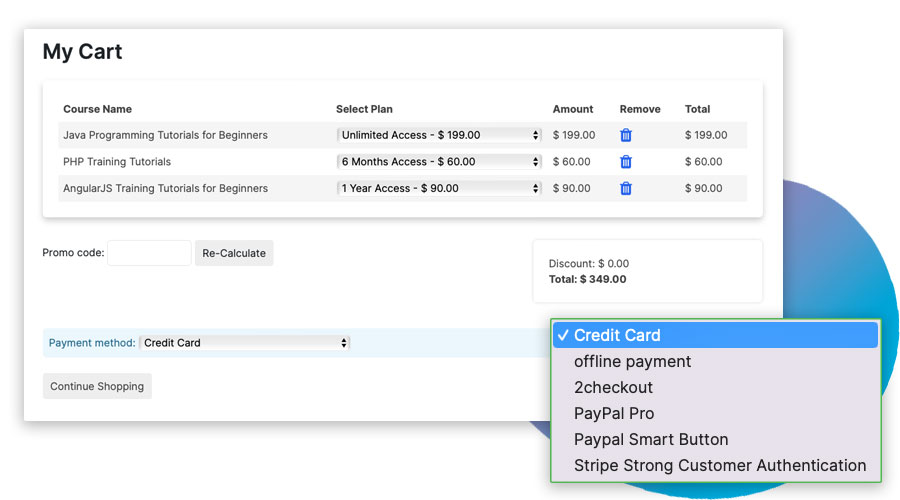Viewport: 900px width, 500px height.
Task: Click the Select Plan column header
Action: [x=364, y=109]
